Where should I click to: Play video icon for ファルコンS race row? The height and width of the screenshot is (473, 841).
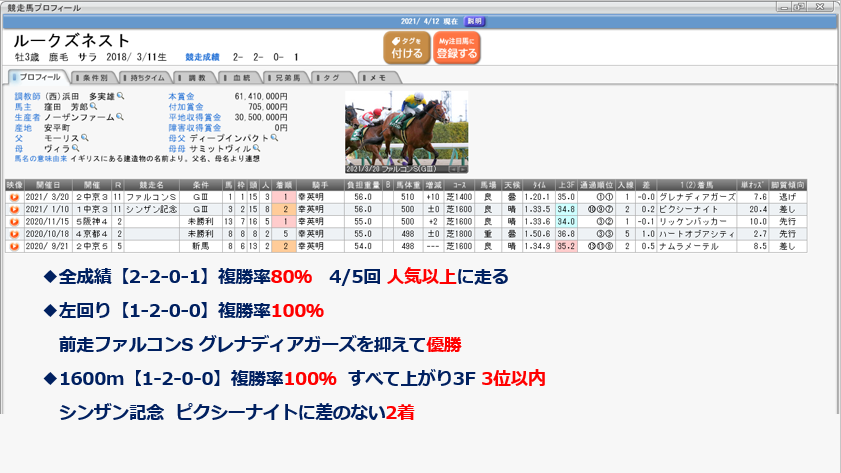click(x=14, y=198)
